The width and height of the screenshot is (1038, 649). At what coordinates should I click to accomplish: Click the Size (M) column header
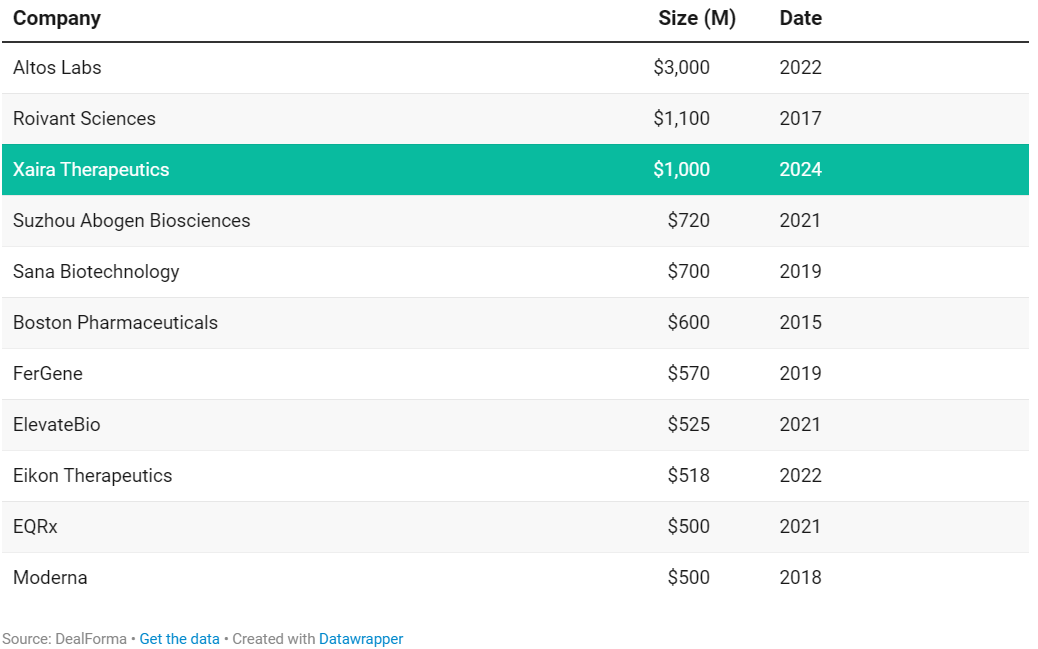(696, 18)
